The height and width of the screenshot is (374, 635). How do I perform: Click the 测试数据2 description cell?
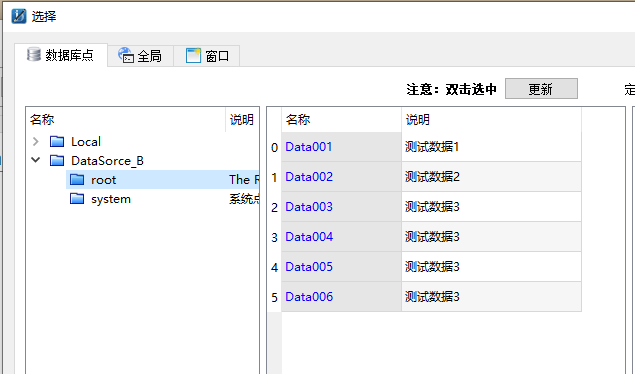(491, 176)
